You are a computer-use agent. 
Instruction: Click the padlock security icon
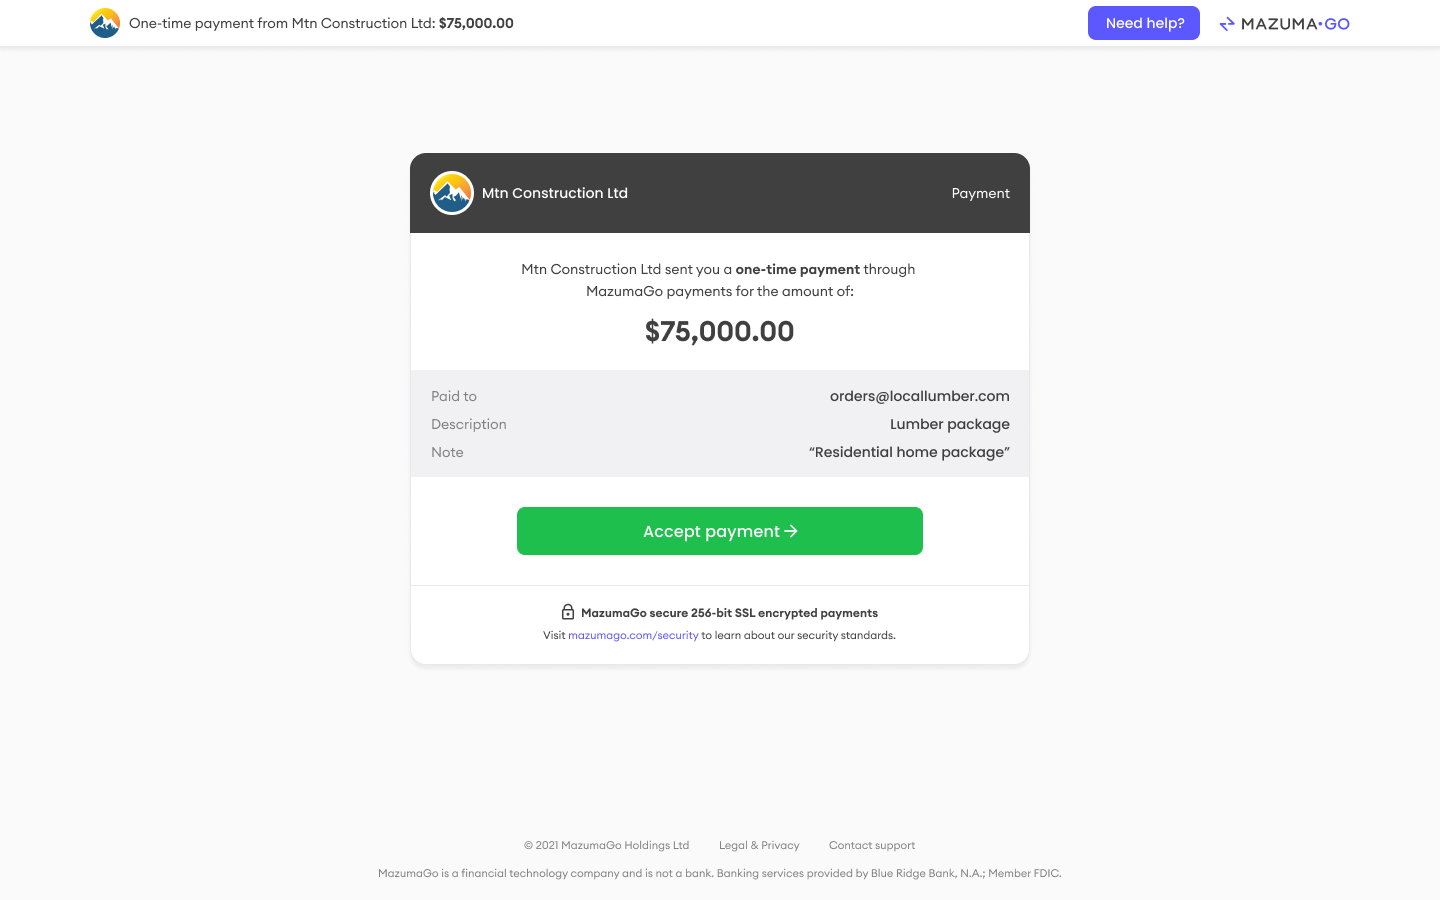[568, 612]
